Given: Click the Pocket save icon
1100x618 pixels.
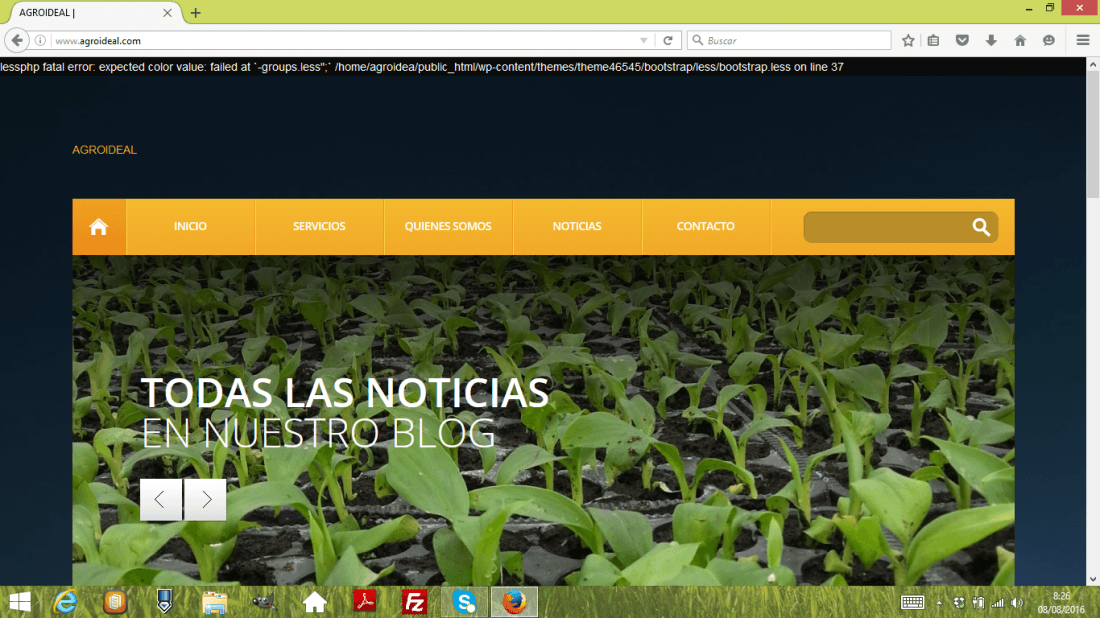Looking at the screenshot, I should click(962, 41).
